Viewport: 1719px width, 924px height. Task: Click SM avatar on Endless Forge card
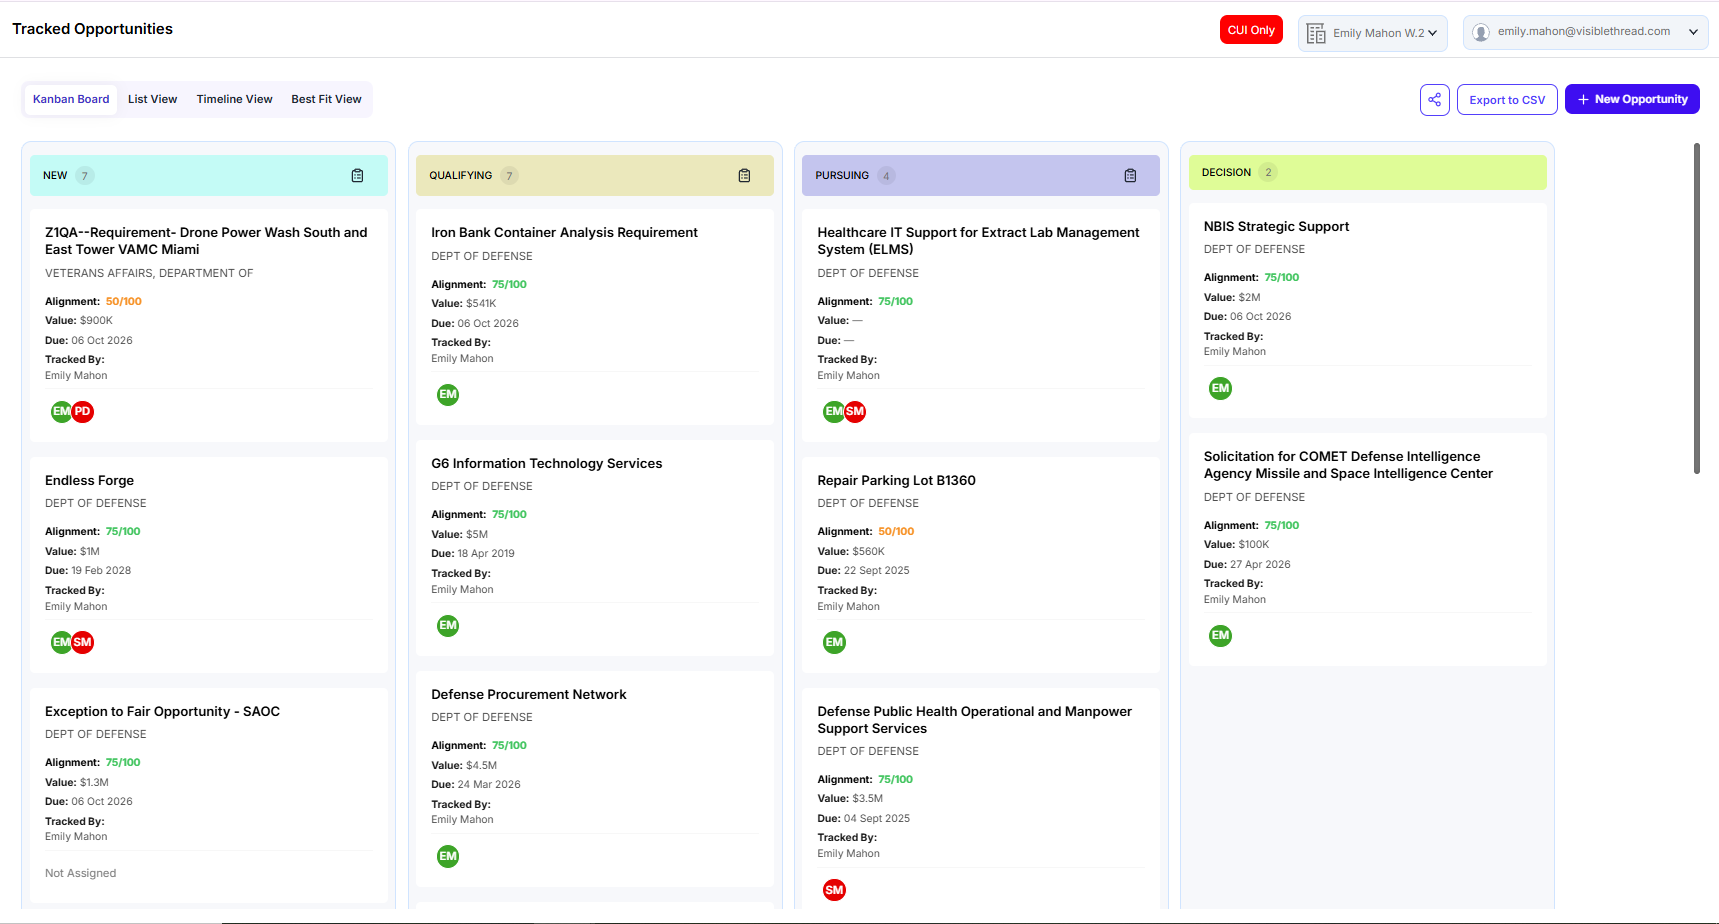83,643
